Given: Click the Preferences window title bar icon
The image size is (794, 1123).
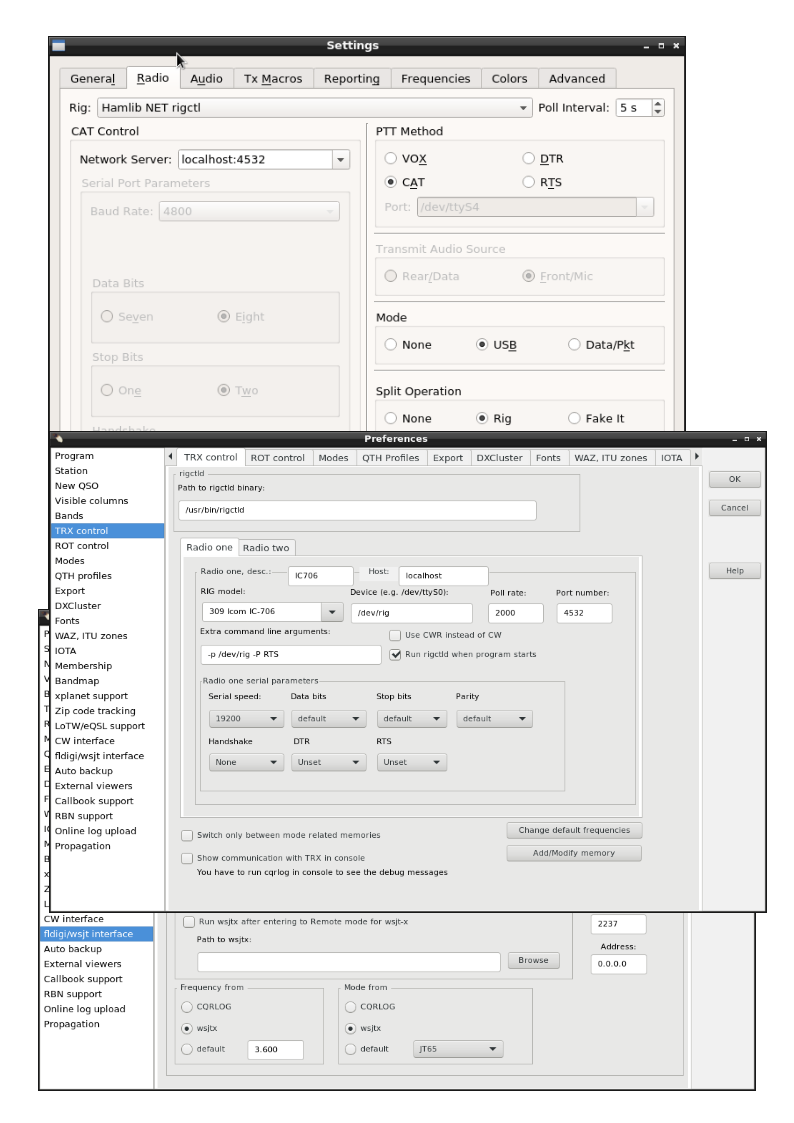Looking at the screenshot, I should click(x=59, y=438).
